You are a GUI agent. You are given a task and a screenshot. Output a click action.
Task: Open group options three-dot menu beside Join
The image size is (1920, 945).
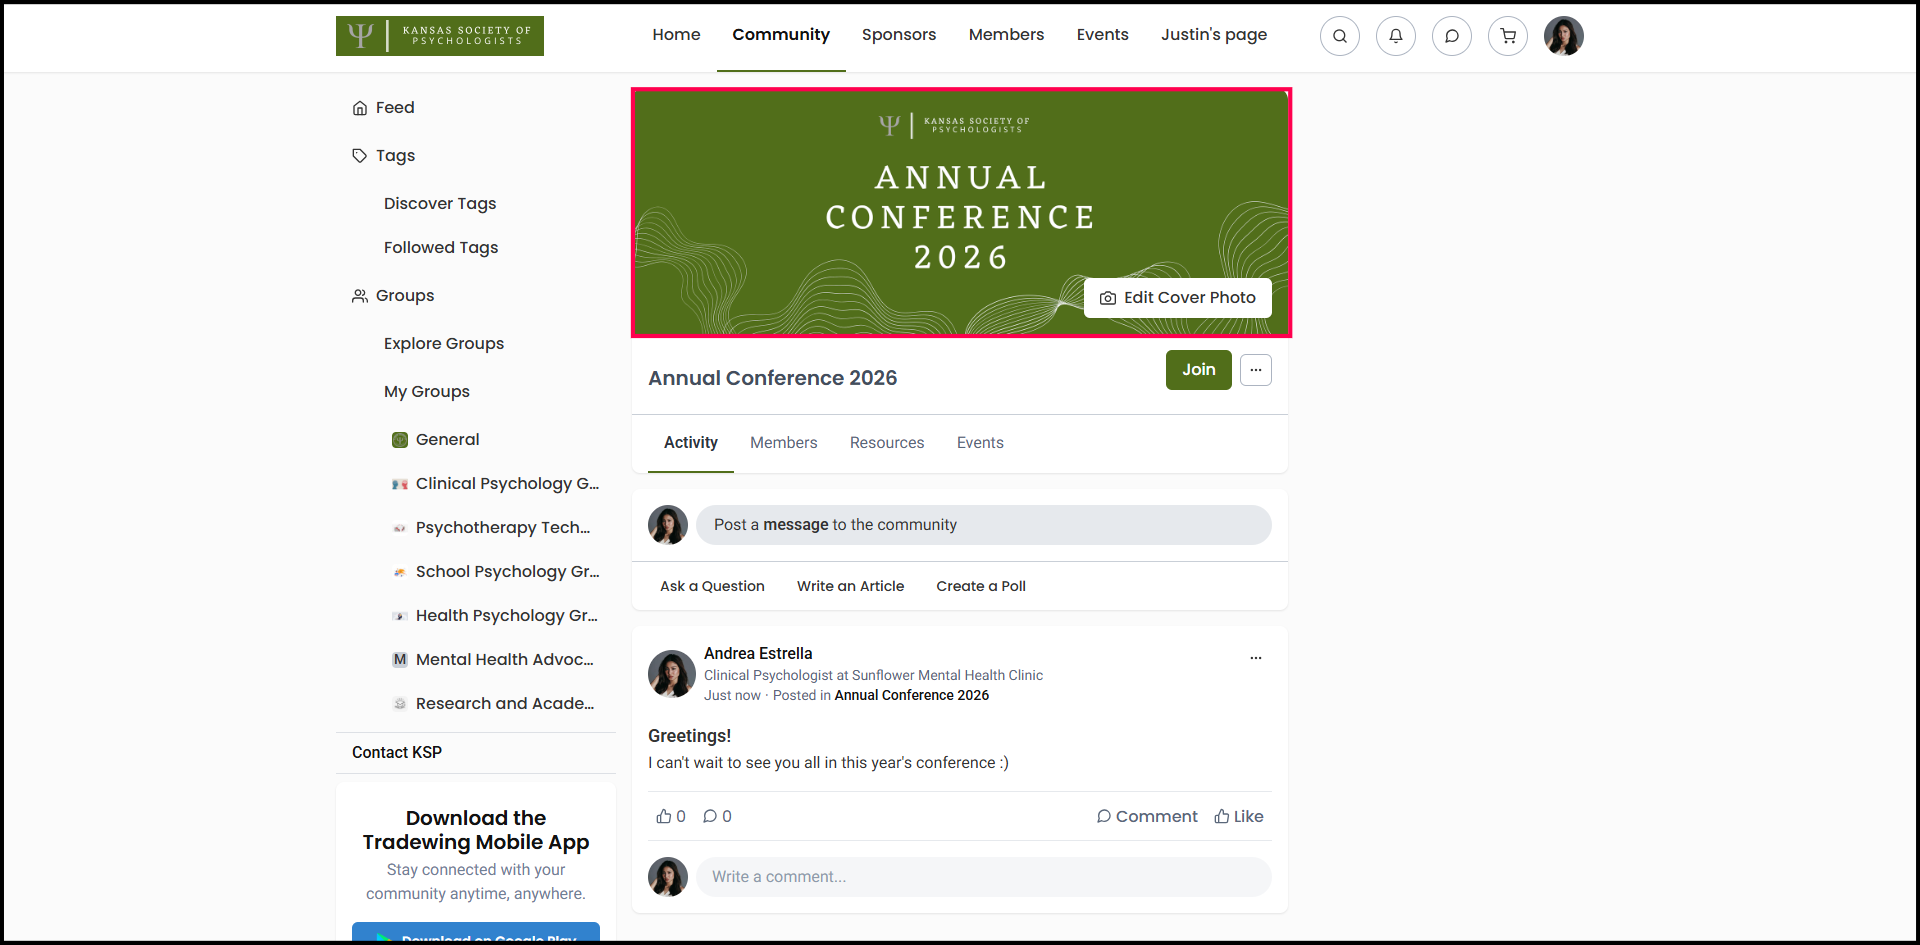point(1255,370)
